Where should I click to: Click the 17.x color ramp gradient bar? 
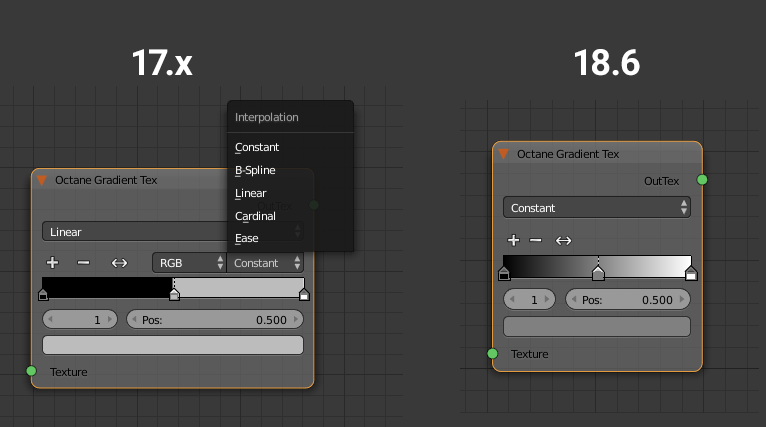(173, 288)
